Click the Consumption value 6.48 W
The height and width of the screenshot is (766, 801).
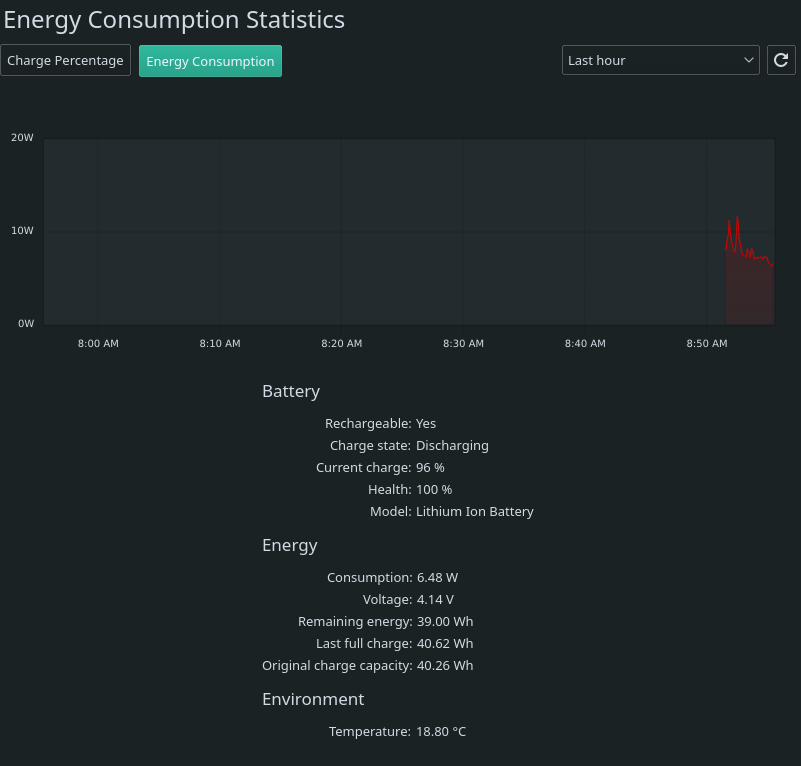[x=437, y=577]
